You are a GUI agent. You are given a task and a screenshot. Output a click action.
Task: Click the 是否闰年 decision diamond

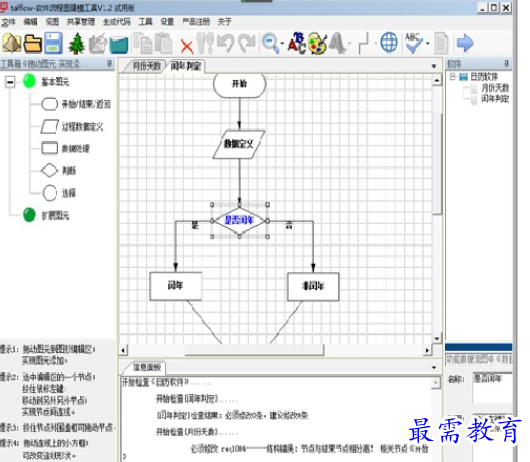point(239,221)
